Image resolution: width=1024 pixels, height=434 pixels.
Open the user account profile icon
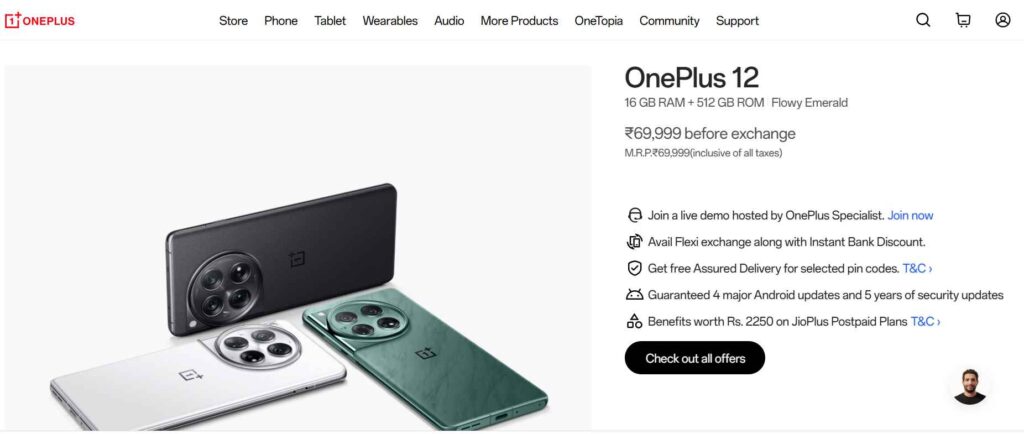1002,20
